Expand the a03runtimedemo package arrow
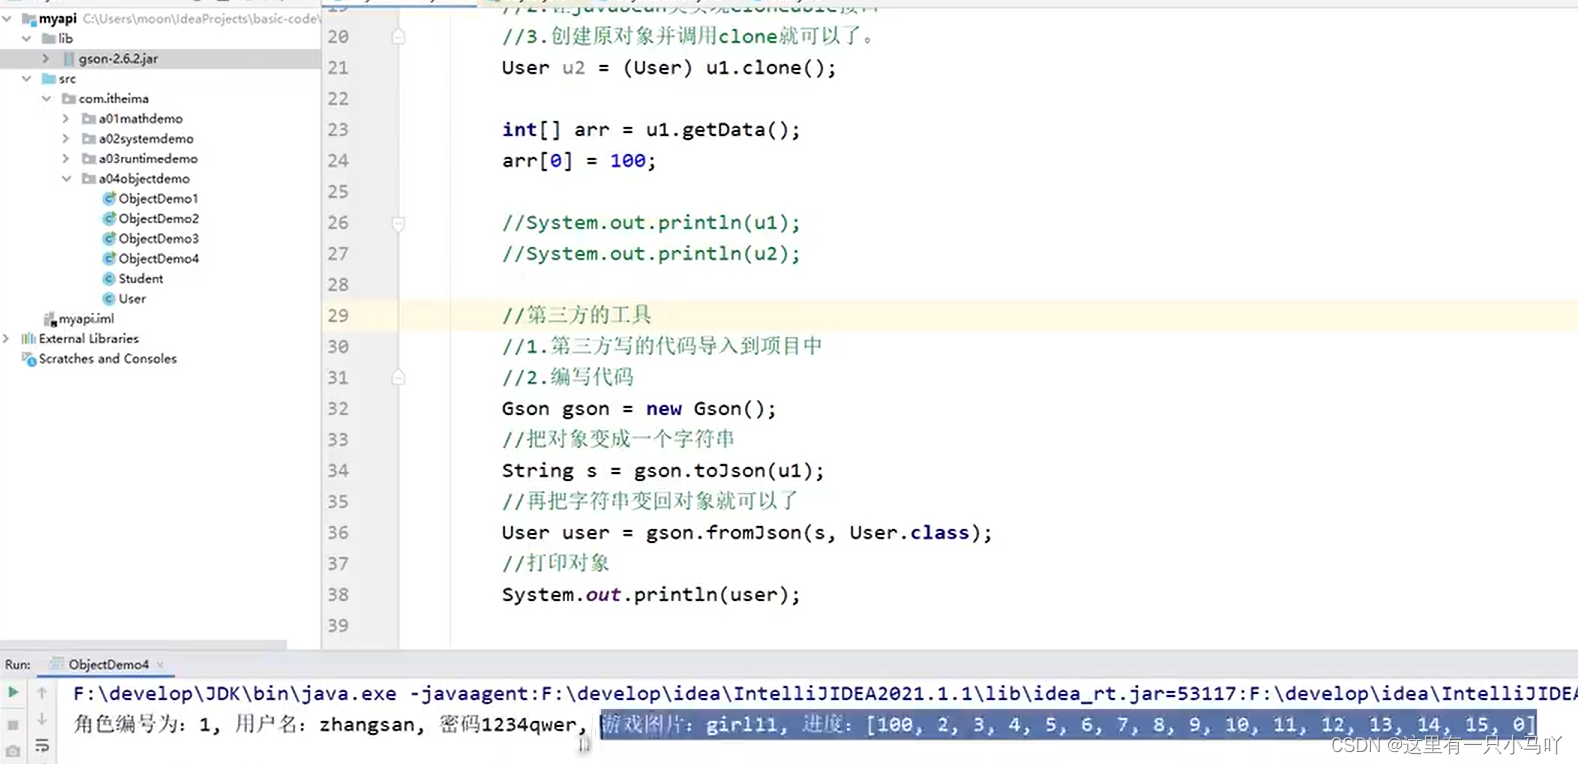 [66, 158]
